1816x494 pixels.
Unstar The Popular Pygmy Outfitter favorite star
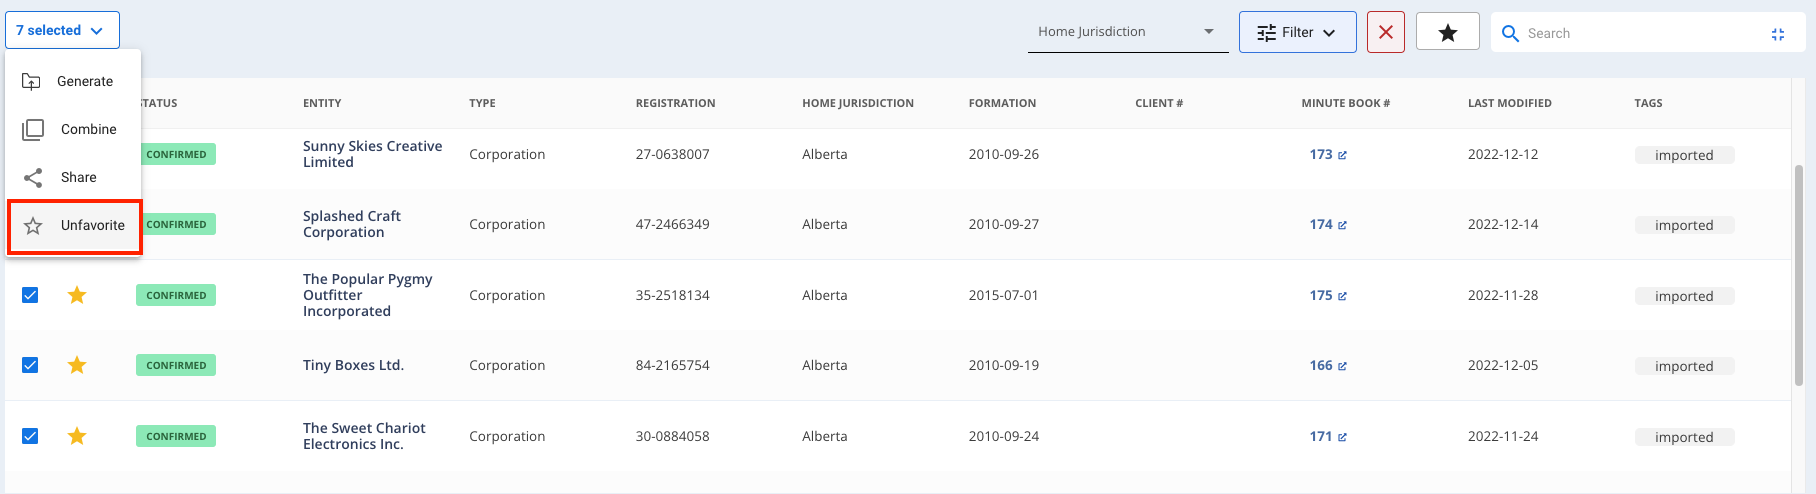[77, 295]
